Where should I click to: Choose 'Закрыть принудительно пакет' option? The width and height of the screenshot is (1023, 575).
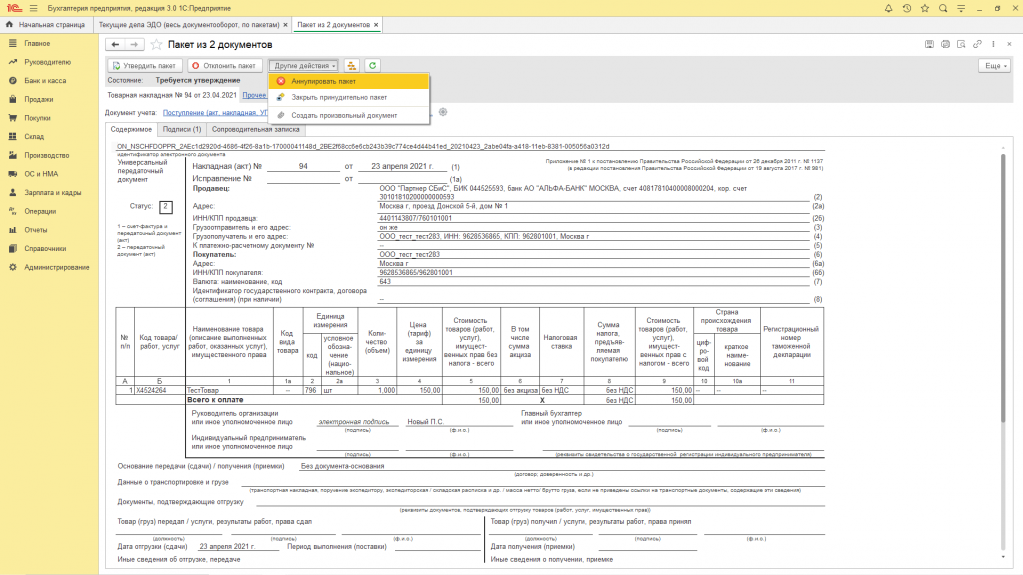point(339,98)
